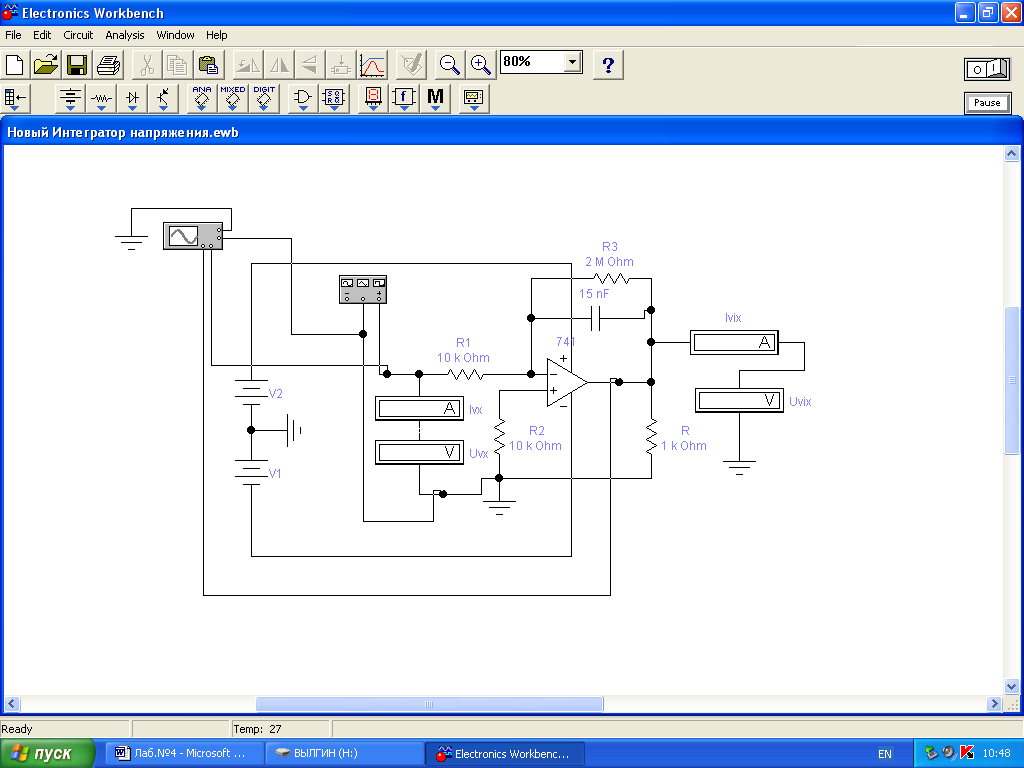This screenshot has height=768, width=1024.
Task: Create a new circuit file
Action: click(14, 65)
